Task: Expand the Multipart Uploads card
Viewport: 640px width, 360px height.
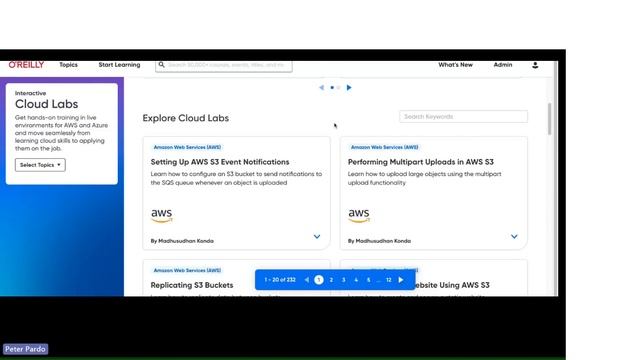Action: (x=514, y=237)
